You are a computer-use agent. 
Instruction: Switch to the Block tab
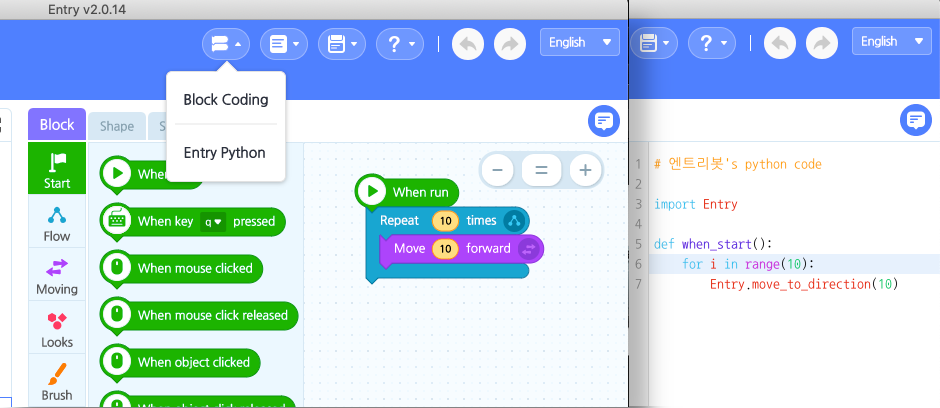57,125
